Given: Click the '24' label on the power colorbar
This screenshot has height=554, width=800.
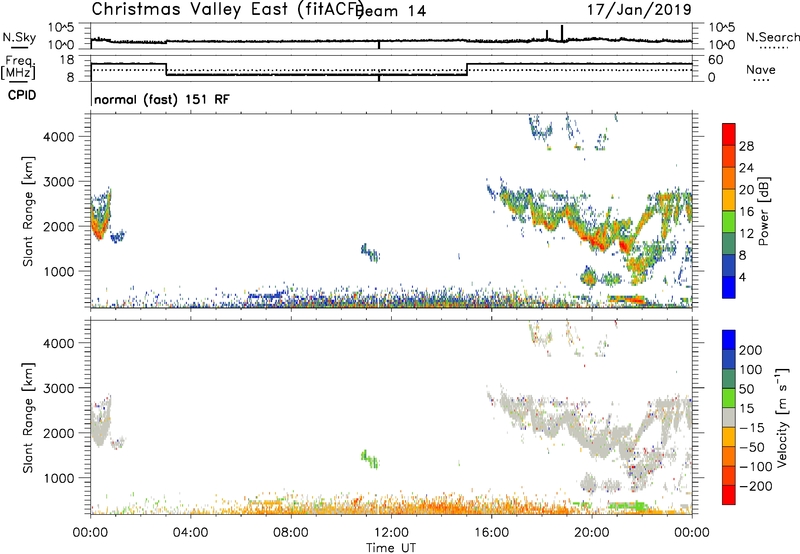Looking at the screenshot, I should 746,168.
